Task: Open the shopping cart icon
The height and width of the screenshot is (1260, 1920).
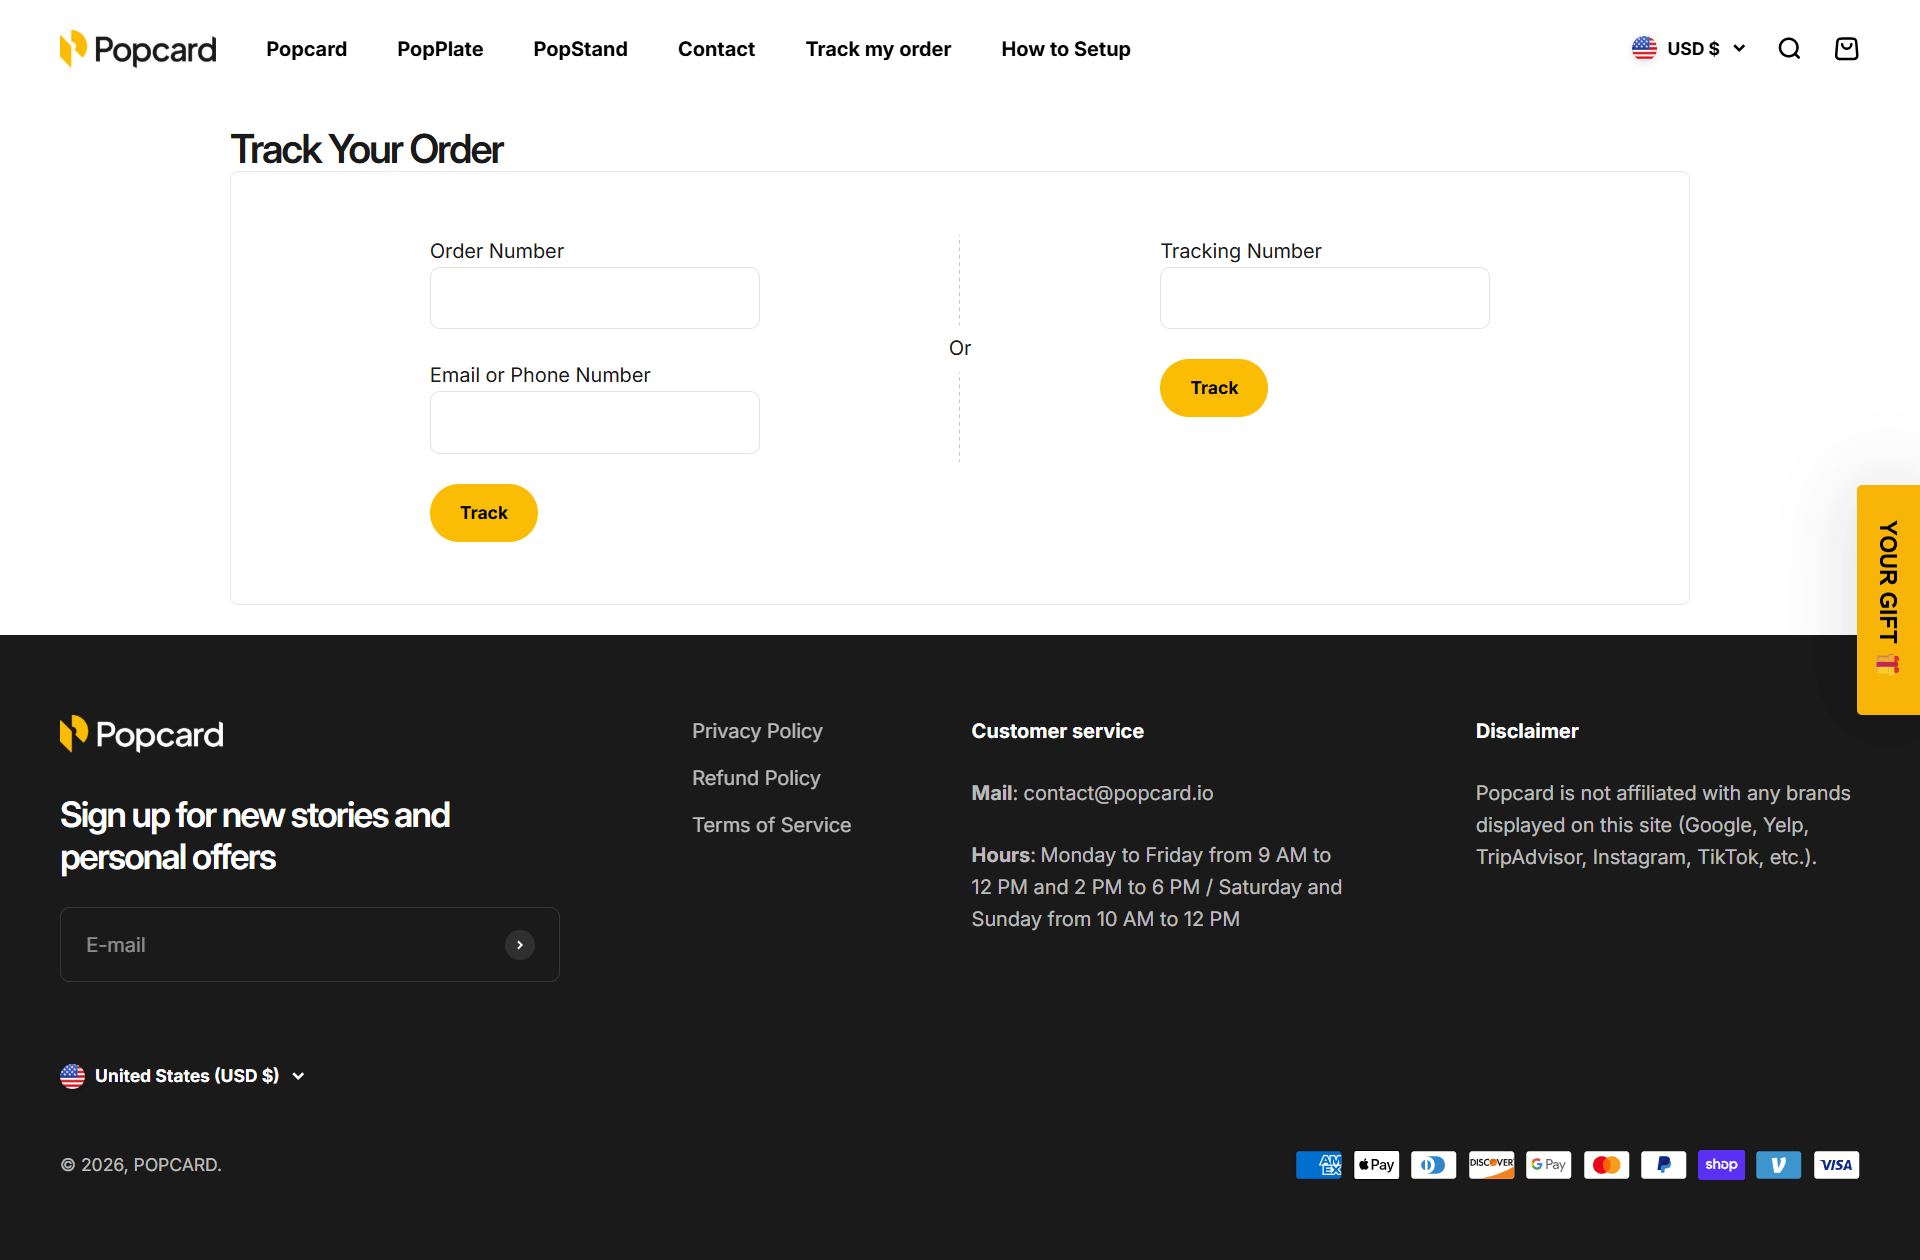Action: [1846, 49]
